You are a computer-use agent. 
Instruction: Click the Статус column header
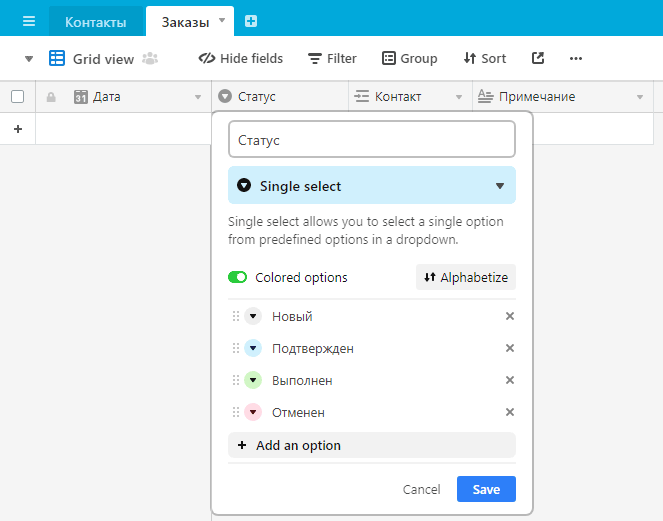[280, 96]
